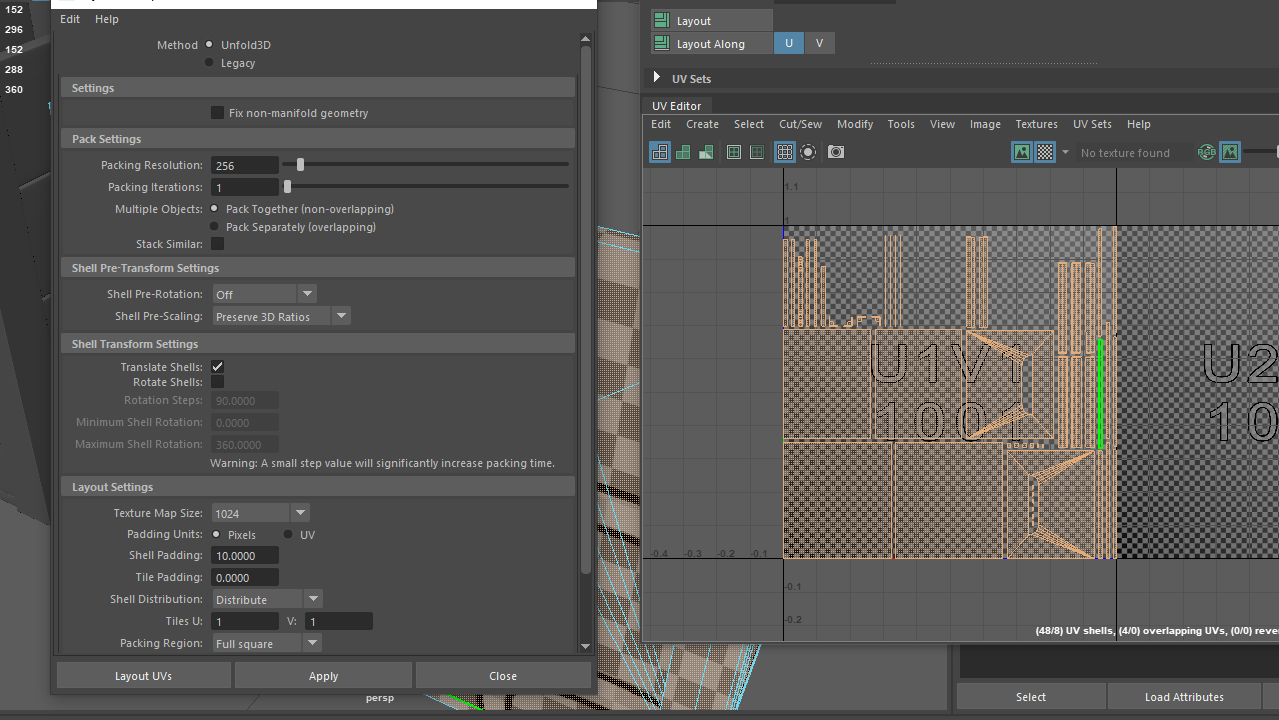Toggle display image icon in UV toolbar
The image size is (1279, 720).
pyautogui.click(x=1022, y=152)
